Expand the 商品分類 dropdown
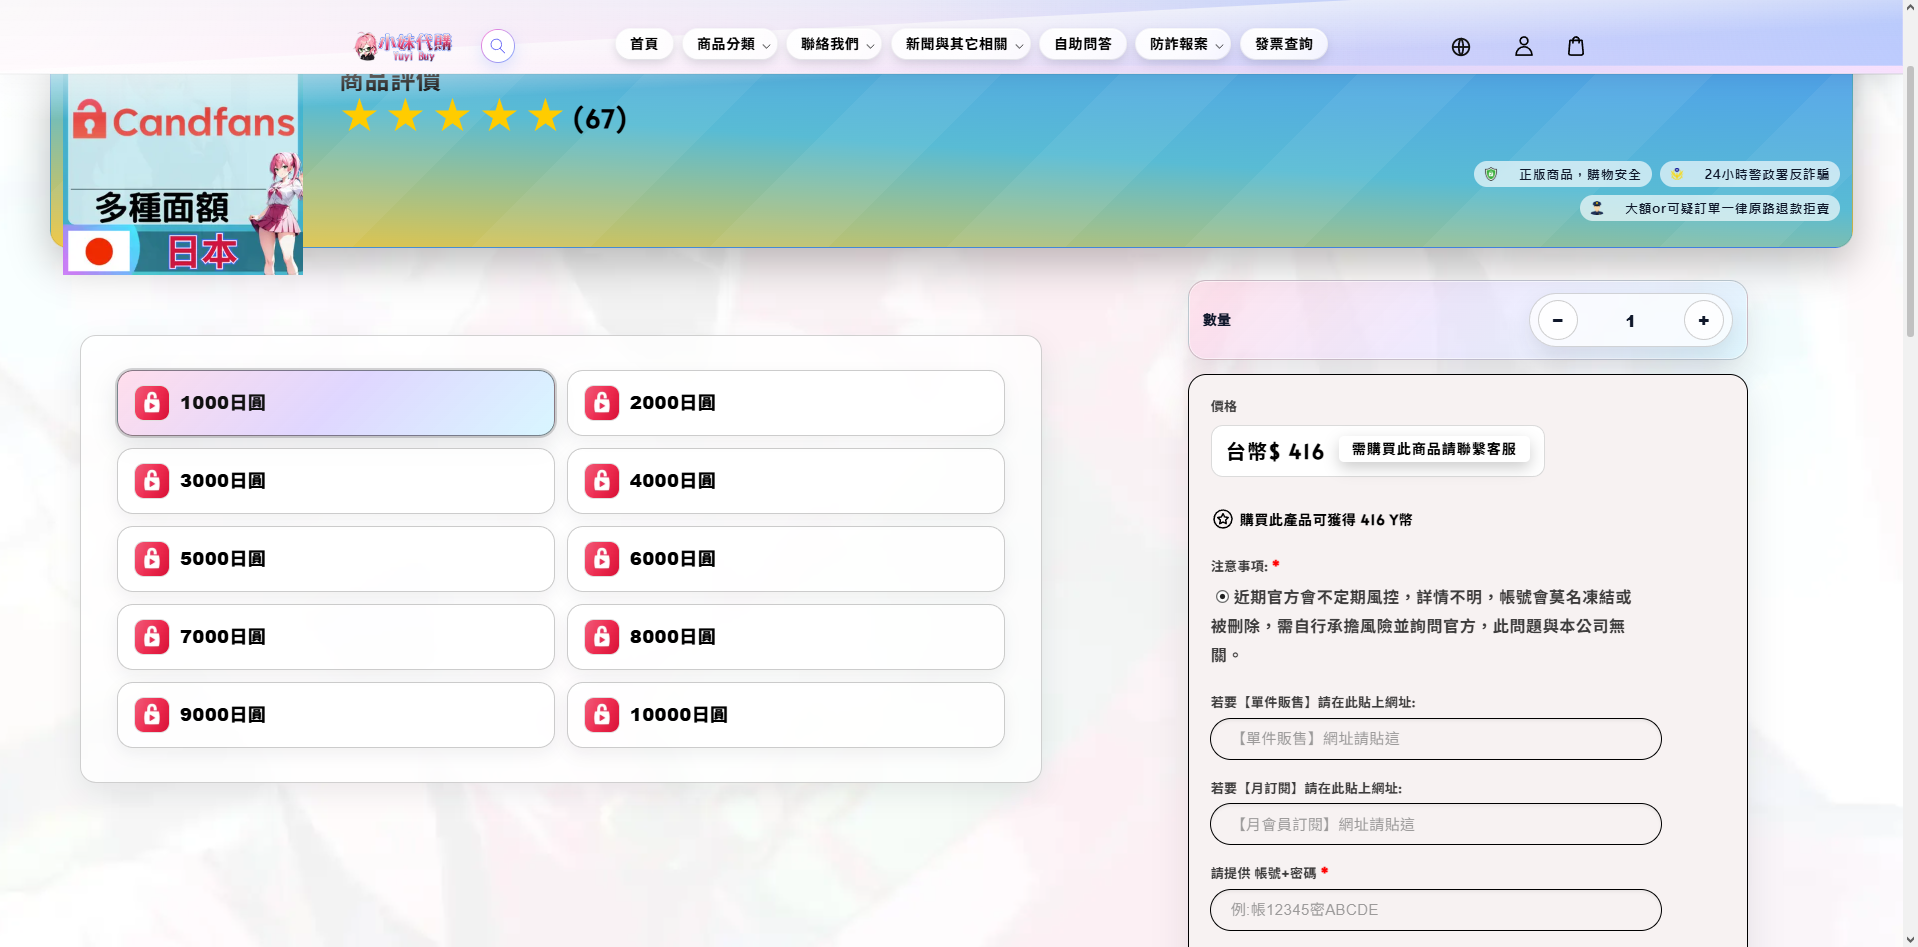Screen dimensions: 1918x947 [x=730, y=43]
